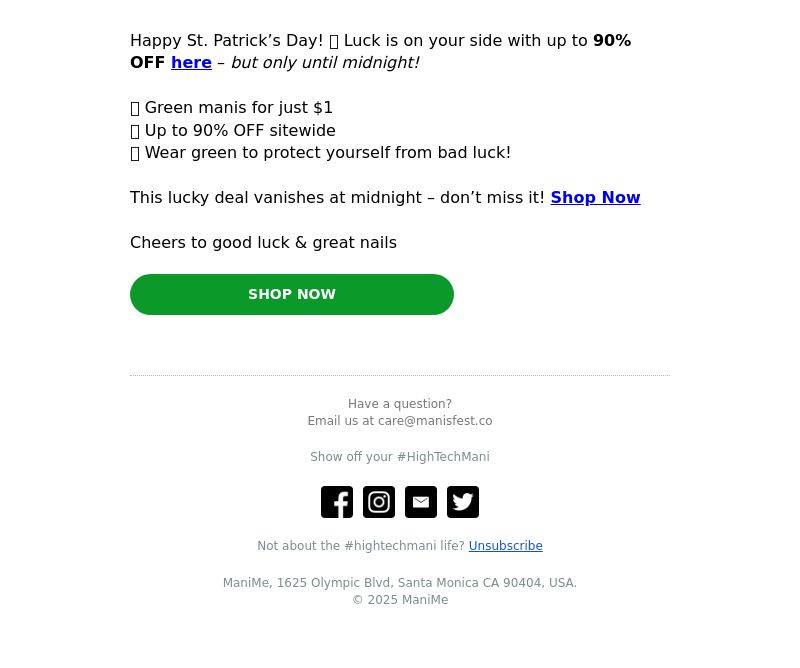The image size is (800, 668).
Task: Click the envelope email icon
Action: [421, 502]
